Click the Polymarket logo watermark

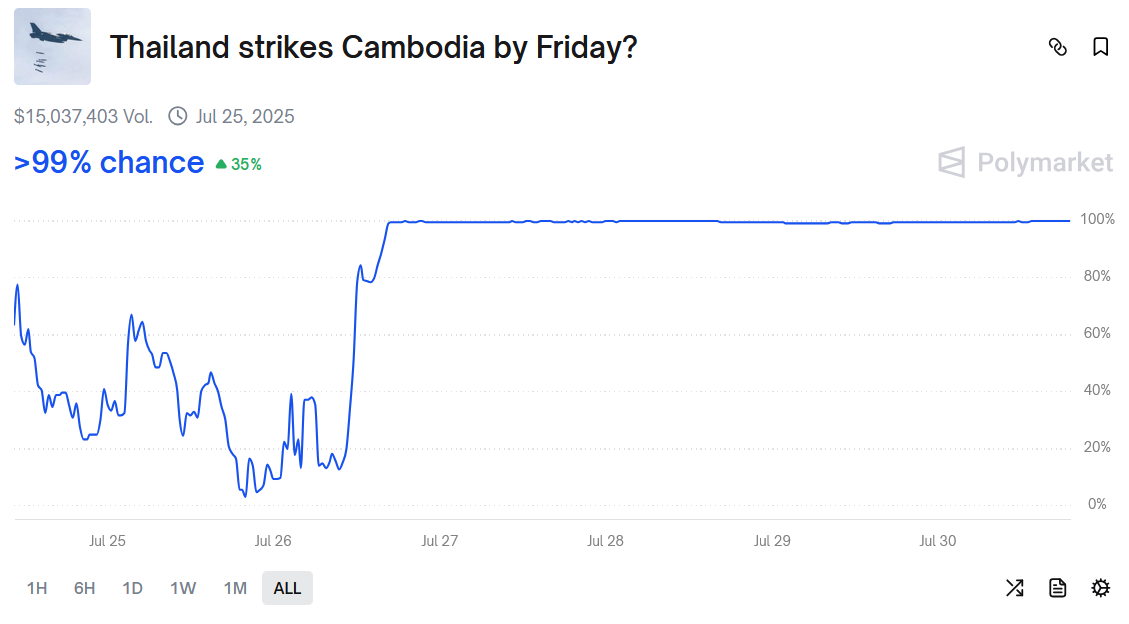(1025, 162)
